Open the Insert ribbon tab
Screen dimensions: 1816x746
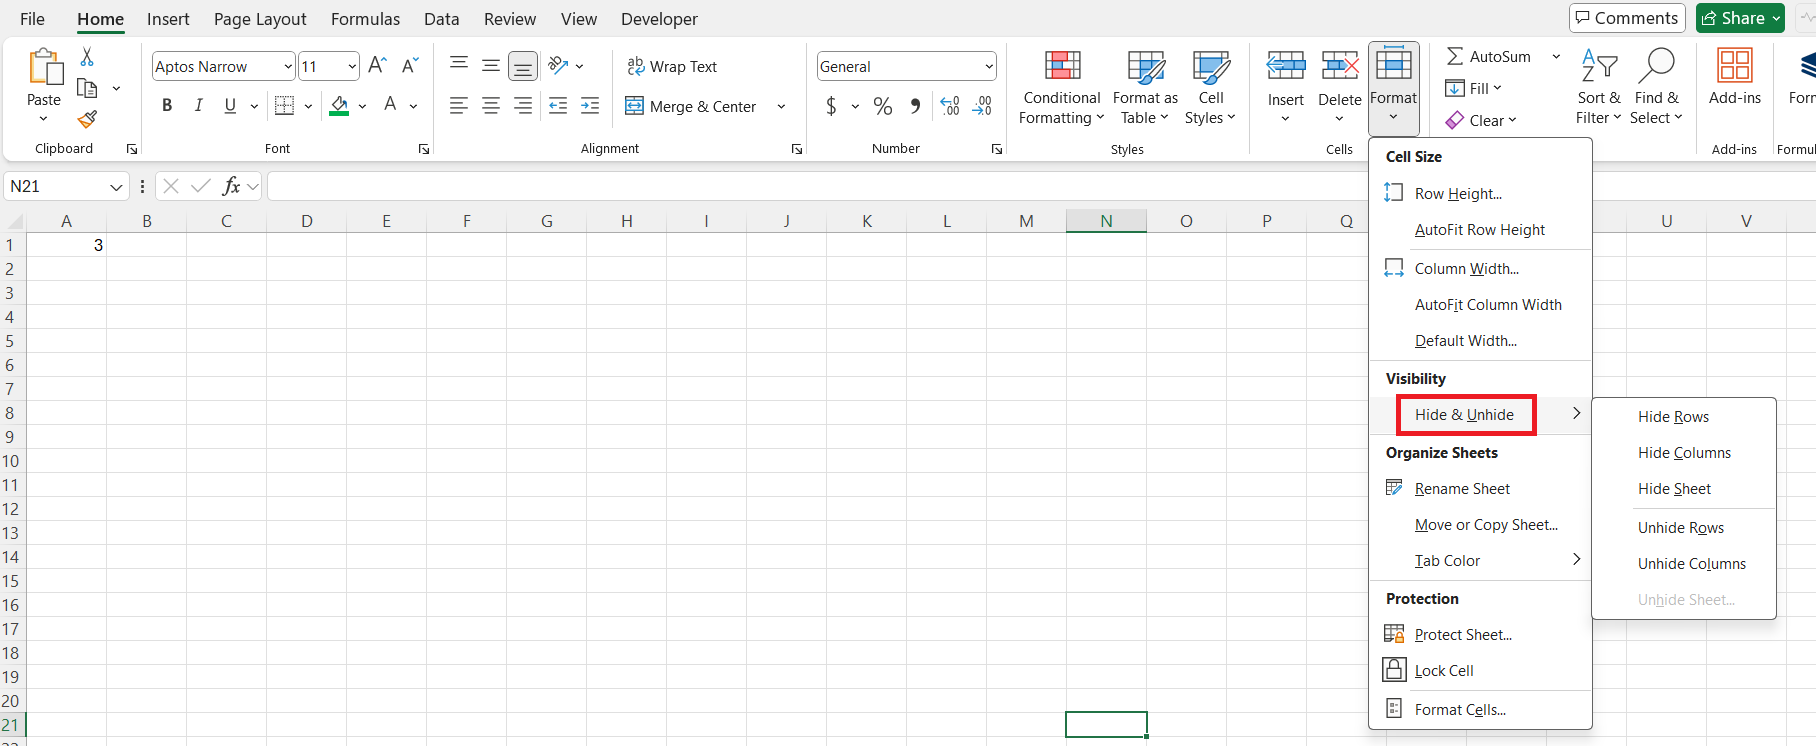pyautogui.click(x=168, y=19)
